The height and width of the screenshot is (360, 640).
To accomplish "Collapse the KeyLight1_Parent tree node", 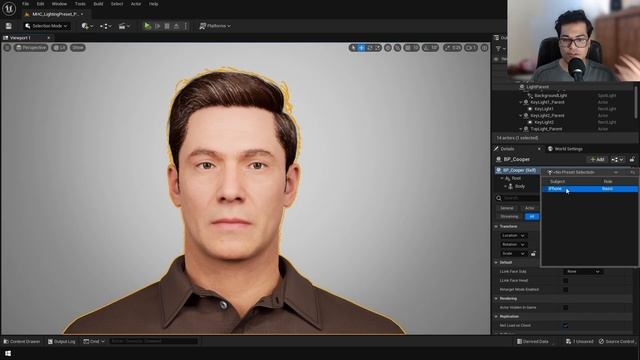I will click(521, 102).
